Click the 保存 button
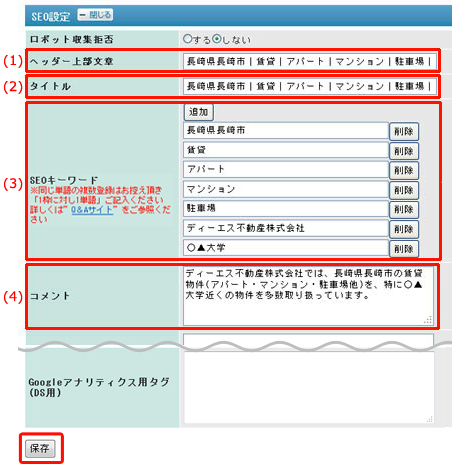452x470 pixels. (x=40, y=448)
